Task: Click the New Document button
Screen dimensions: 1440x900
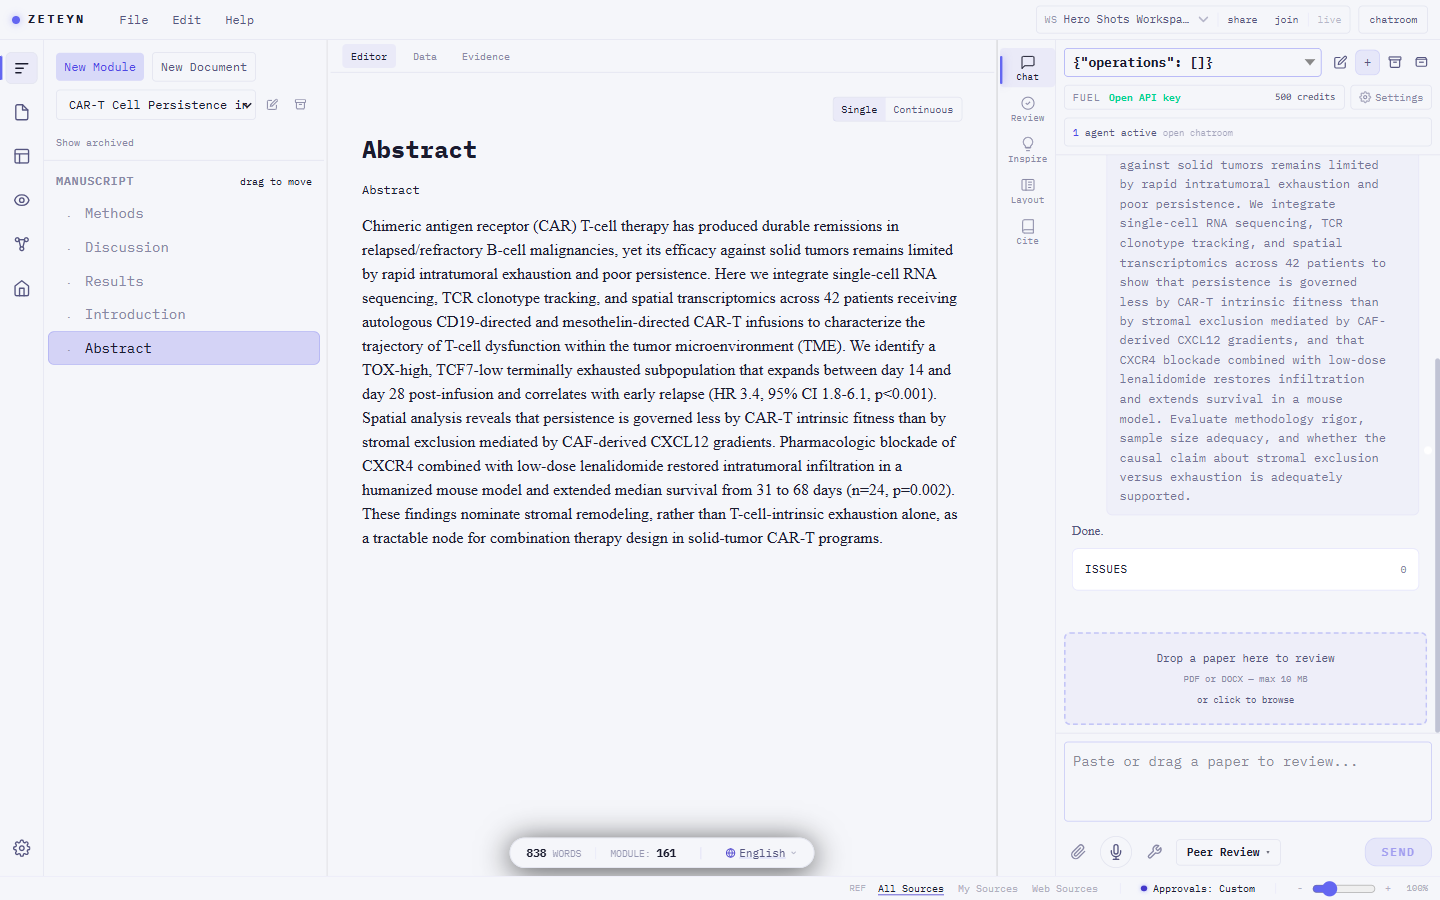Action: click(204, 67)
